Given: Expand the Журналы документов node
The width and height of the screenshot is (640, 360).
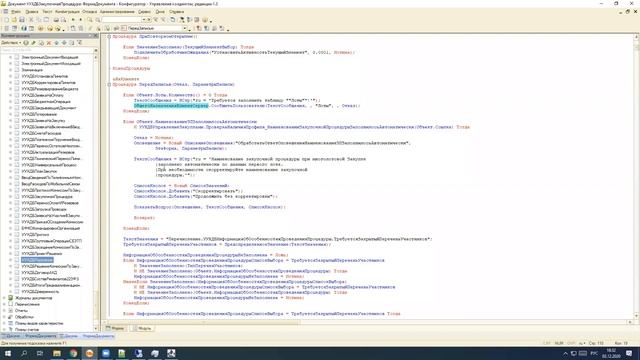Looking at the screenshot, I should tap(4, 298).
